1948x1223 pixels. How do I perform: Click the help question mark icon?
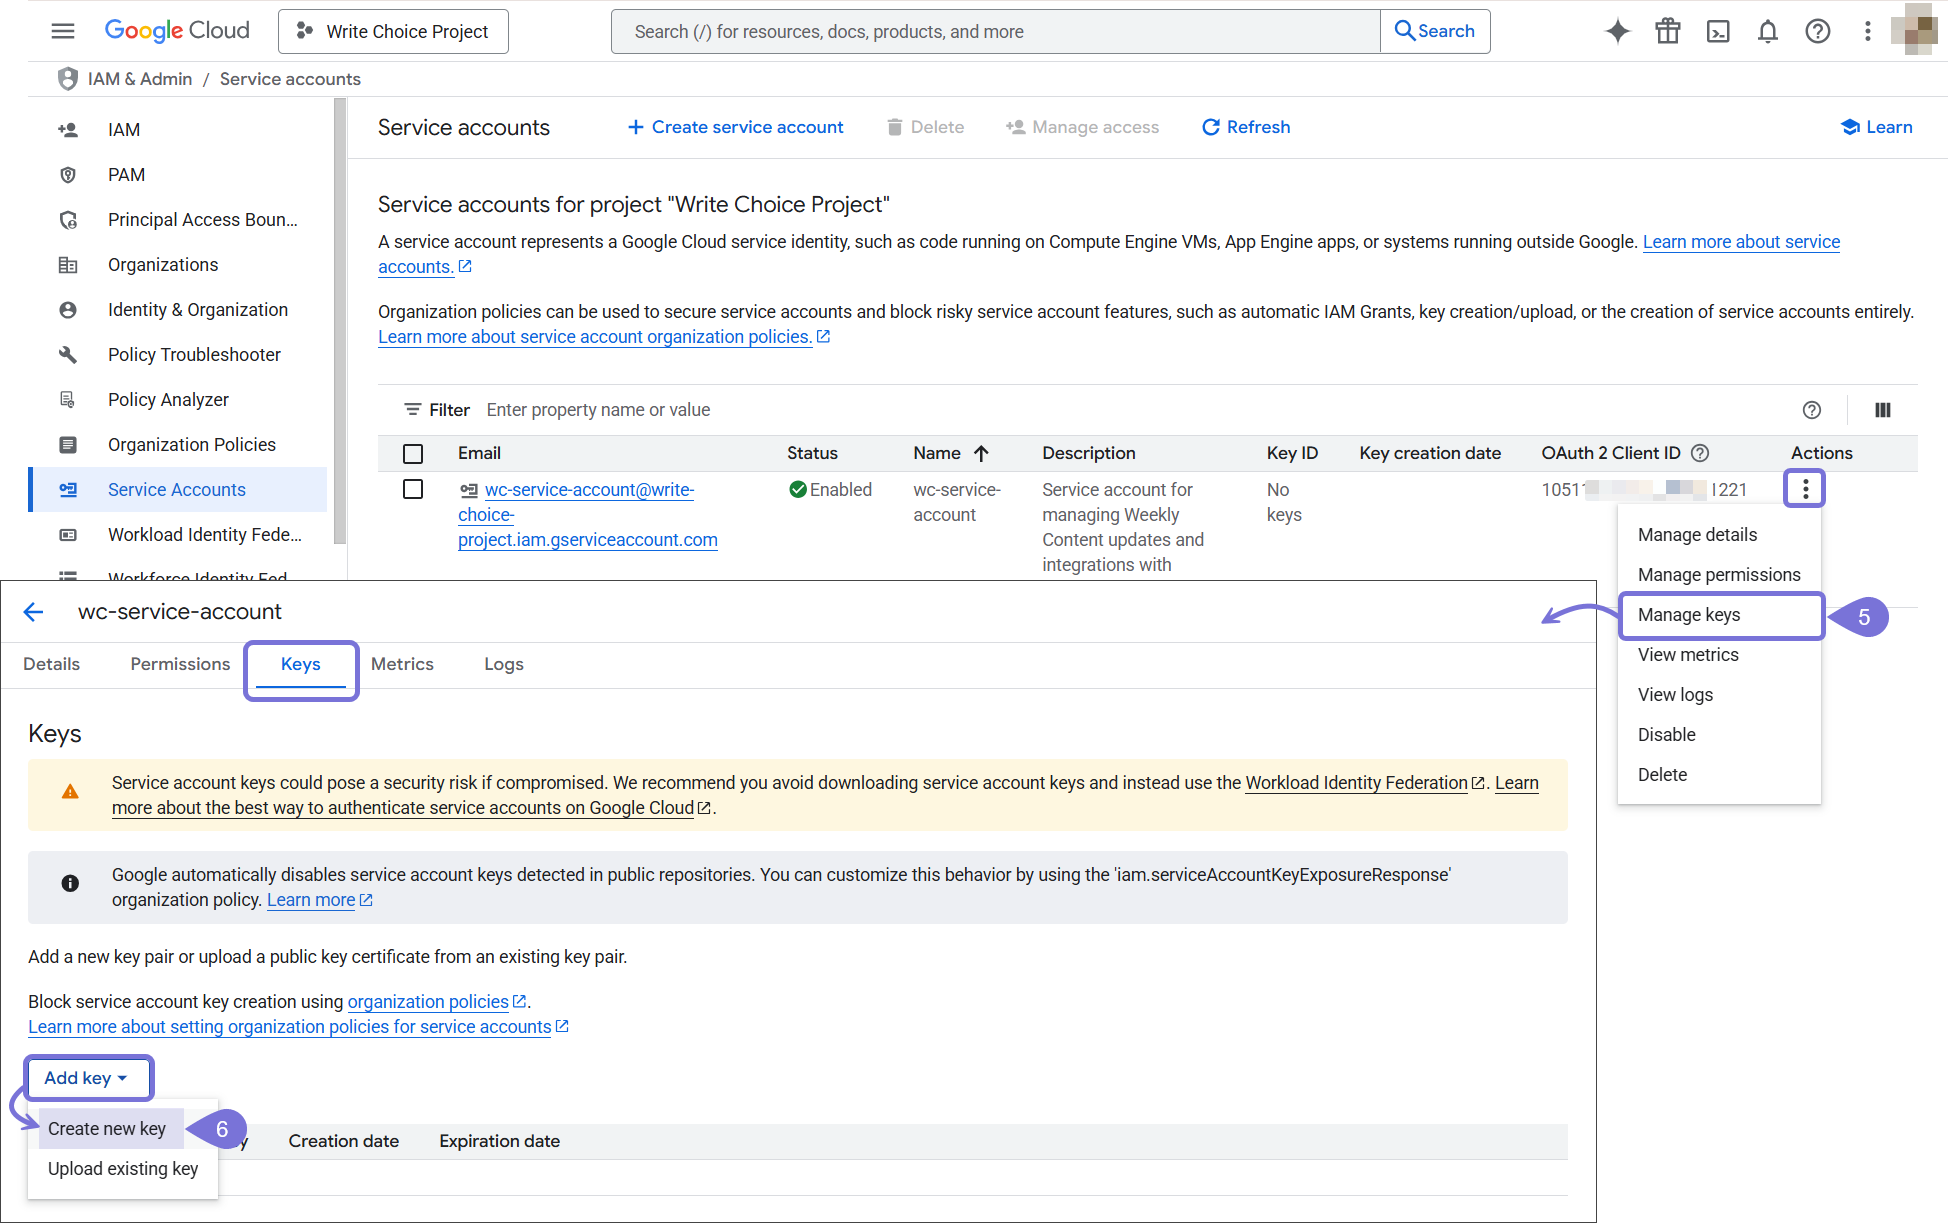pyautogui.click(x=1817, y=31)
